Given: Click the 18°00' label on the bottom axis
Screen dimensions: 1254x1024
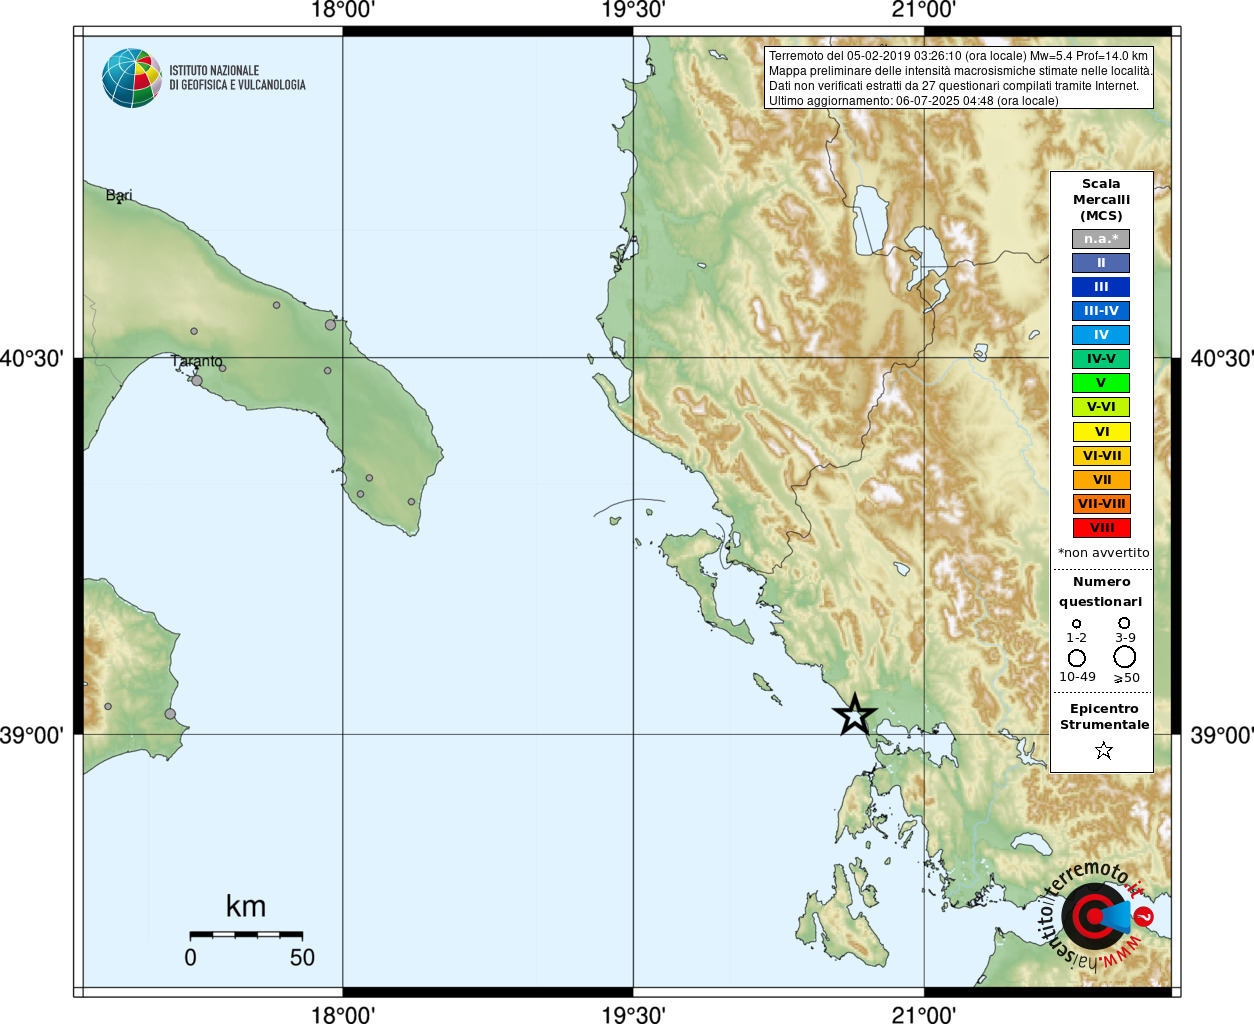Looking at the screenshot, I should coord(343,1014).
